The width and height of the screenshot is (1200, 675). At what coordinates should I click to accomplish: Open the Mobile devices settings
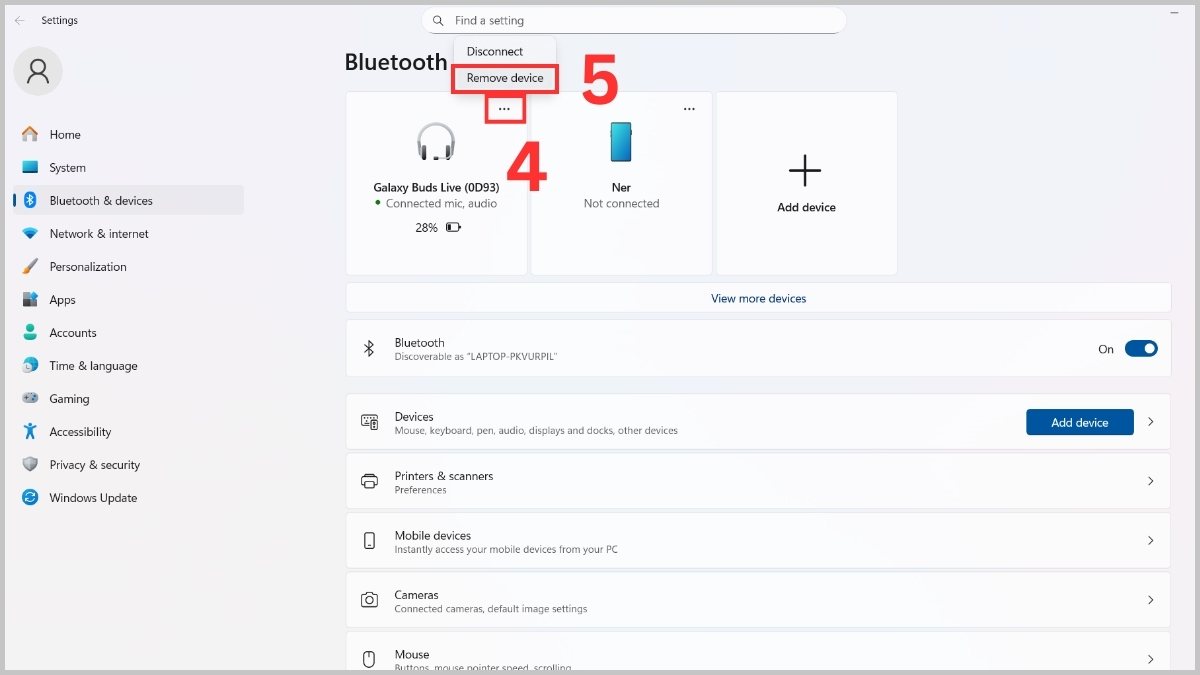pyautogui.click(x=758, y=540)
